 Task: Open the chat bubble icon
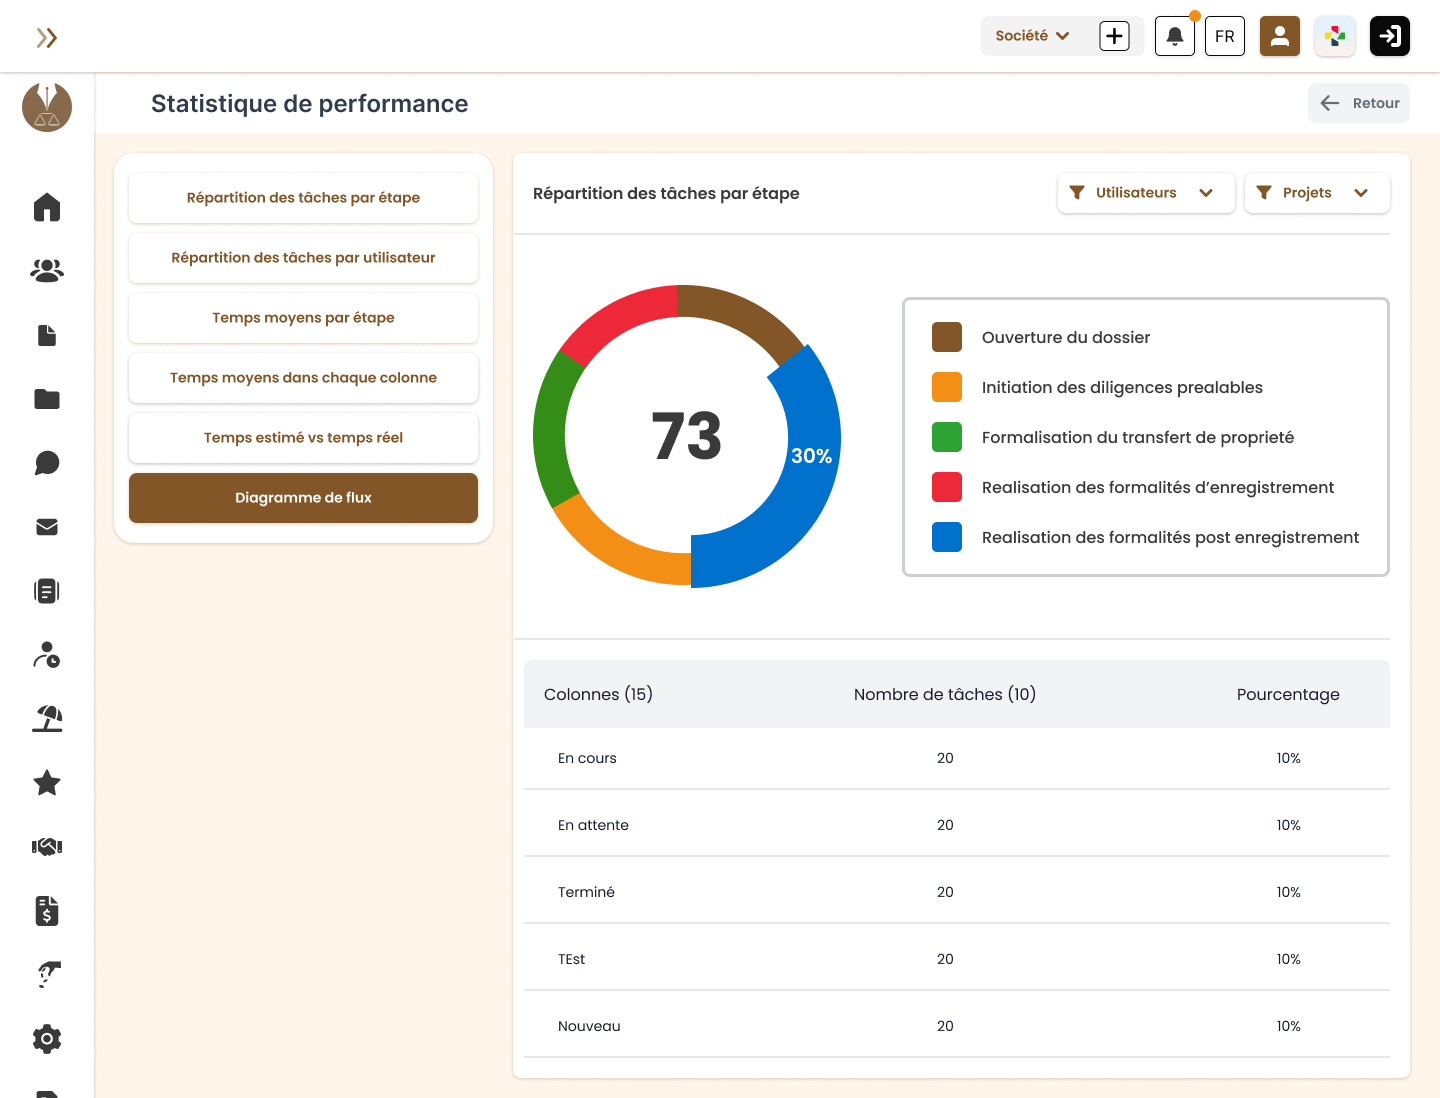pyautogui.click(x=47, y=463)
